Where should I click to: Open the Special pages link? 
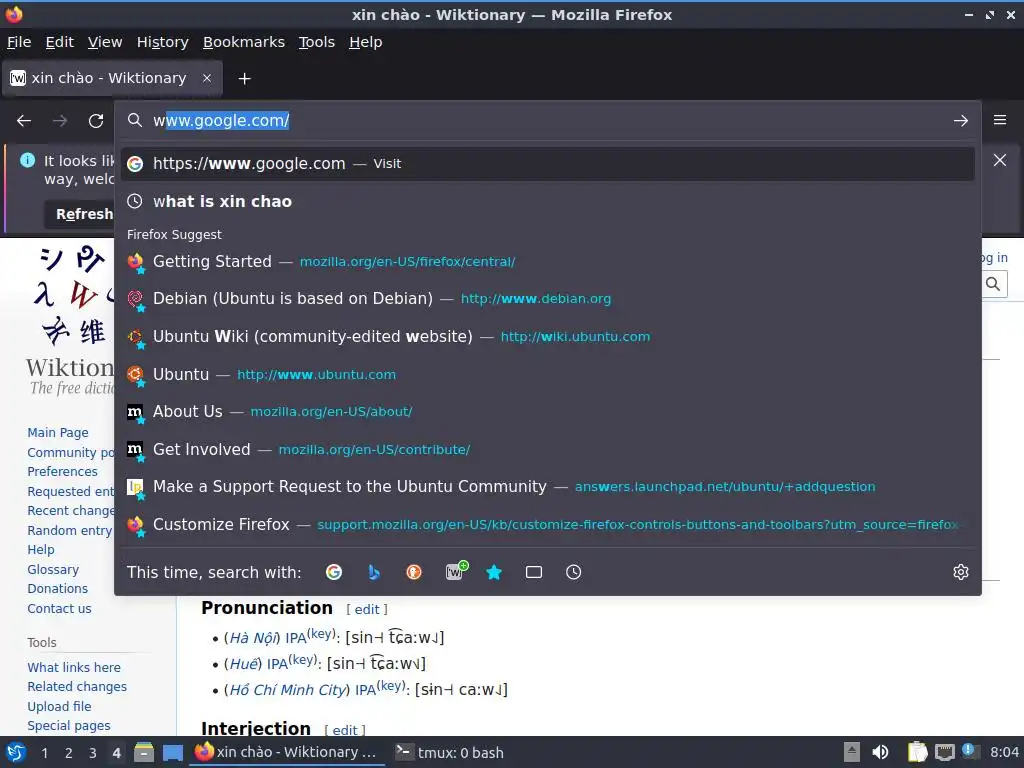click(x=69, y=726)
